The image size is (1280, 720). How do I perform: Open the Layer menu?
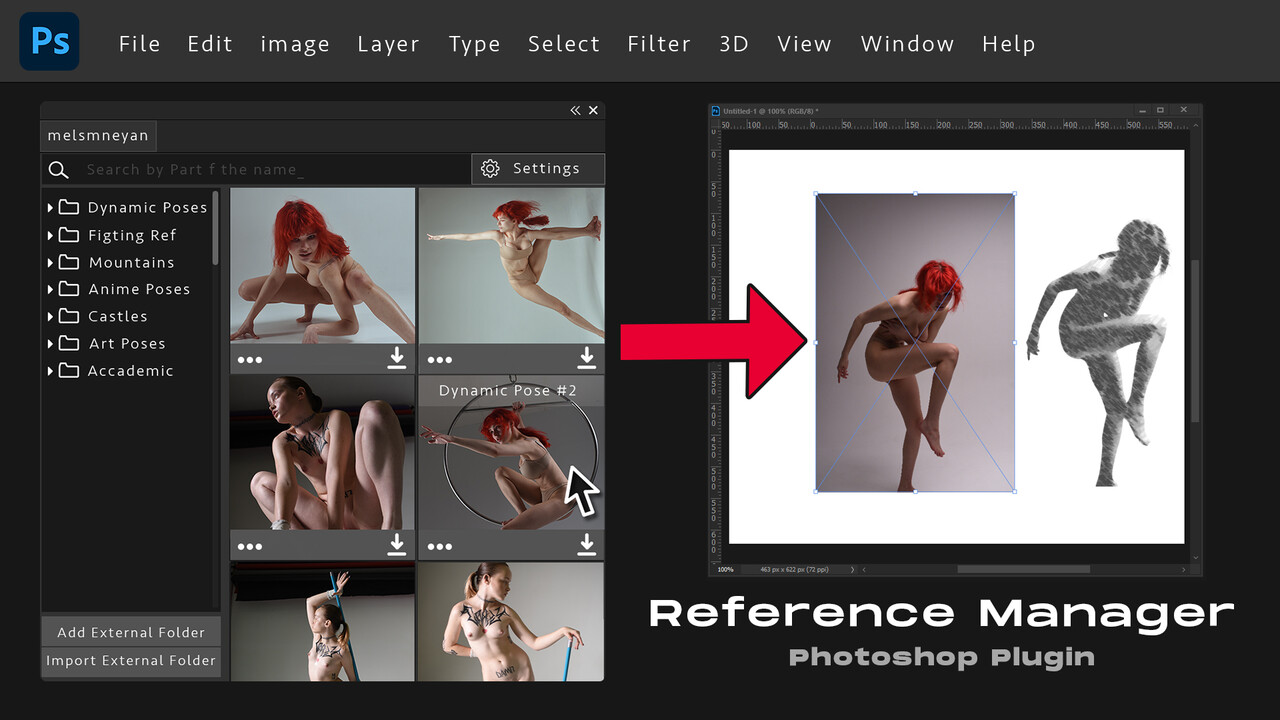[x=388, y=45]
